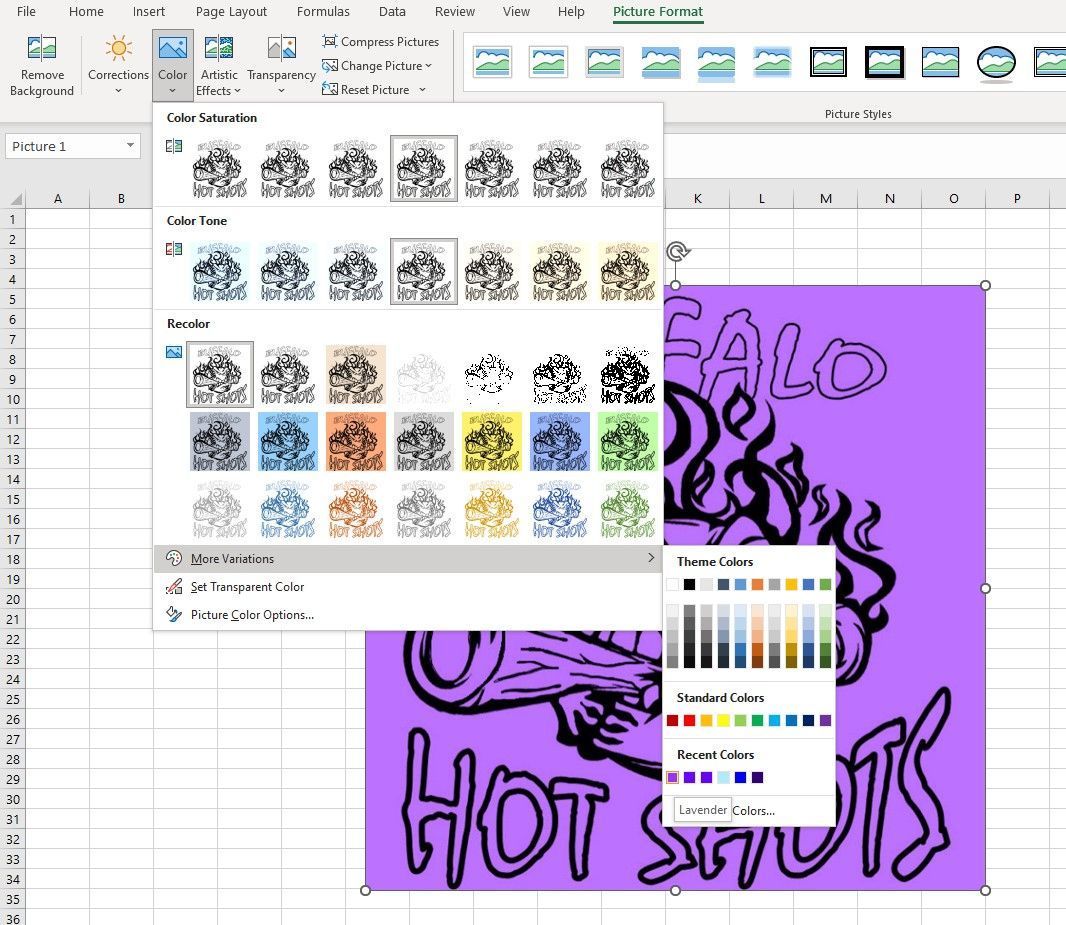Viewport: 1066px width, 925px height.
Task: Select the last Color Saturation thumbnail
Action: (x=627, y=169)
